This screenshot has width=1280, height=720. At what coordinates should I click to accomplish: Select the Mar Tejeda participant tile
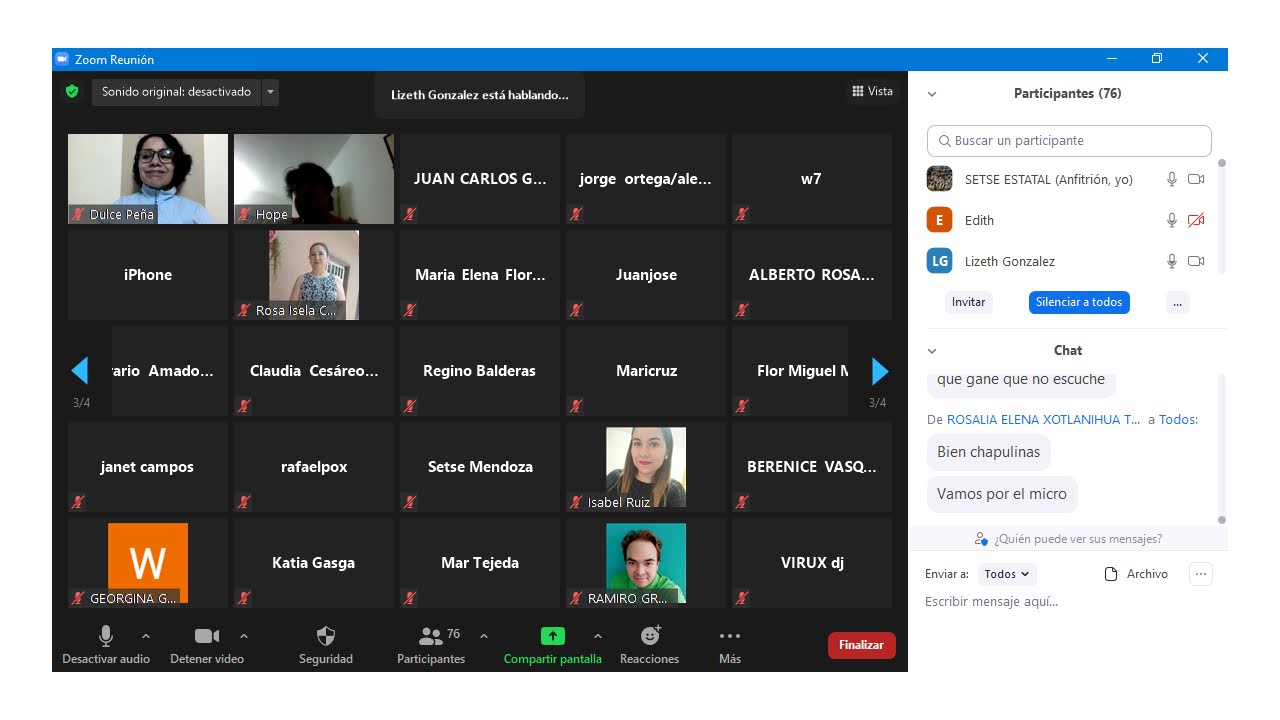coord(480,563)
